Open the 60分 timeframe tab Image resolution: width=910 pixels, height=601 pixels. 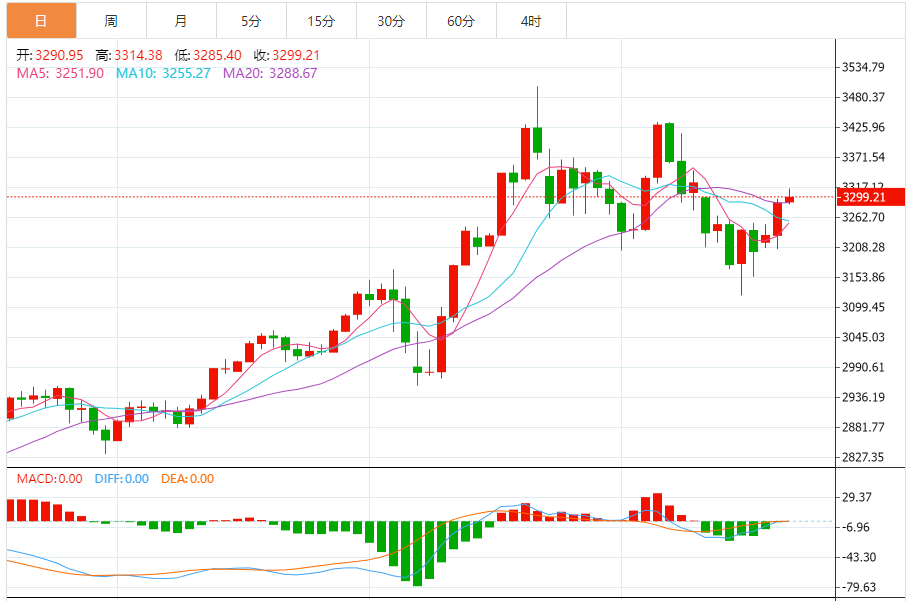click(x=461, y=21)
